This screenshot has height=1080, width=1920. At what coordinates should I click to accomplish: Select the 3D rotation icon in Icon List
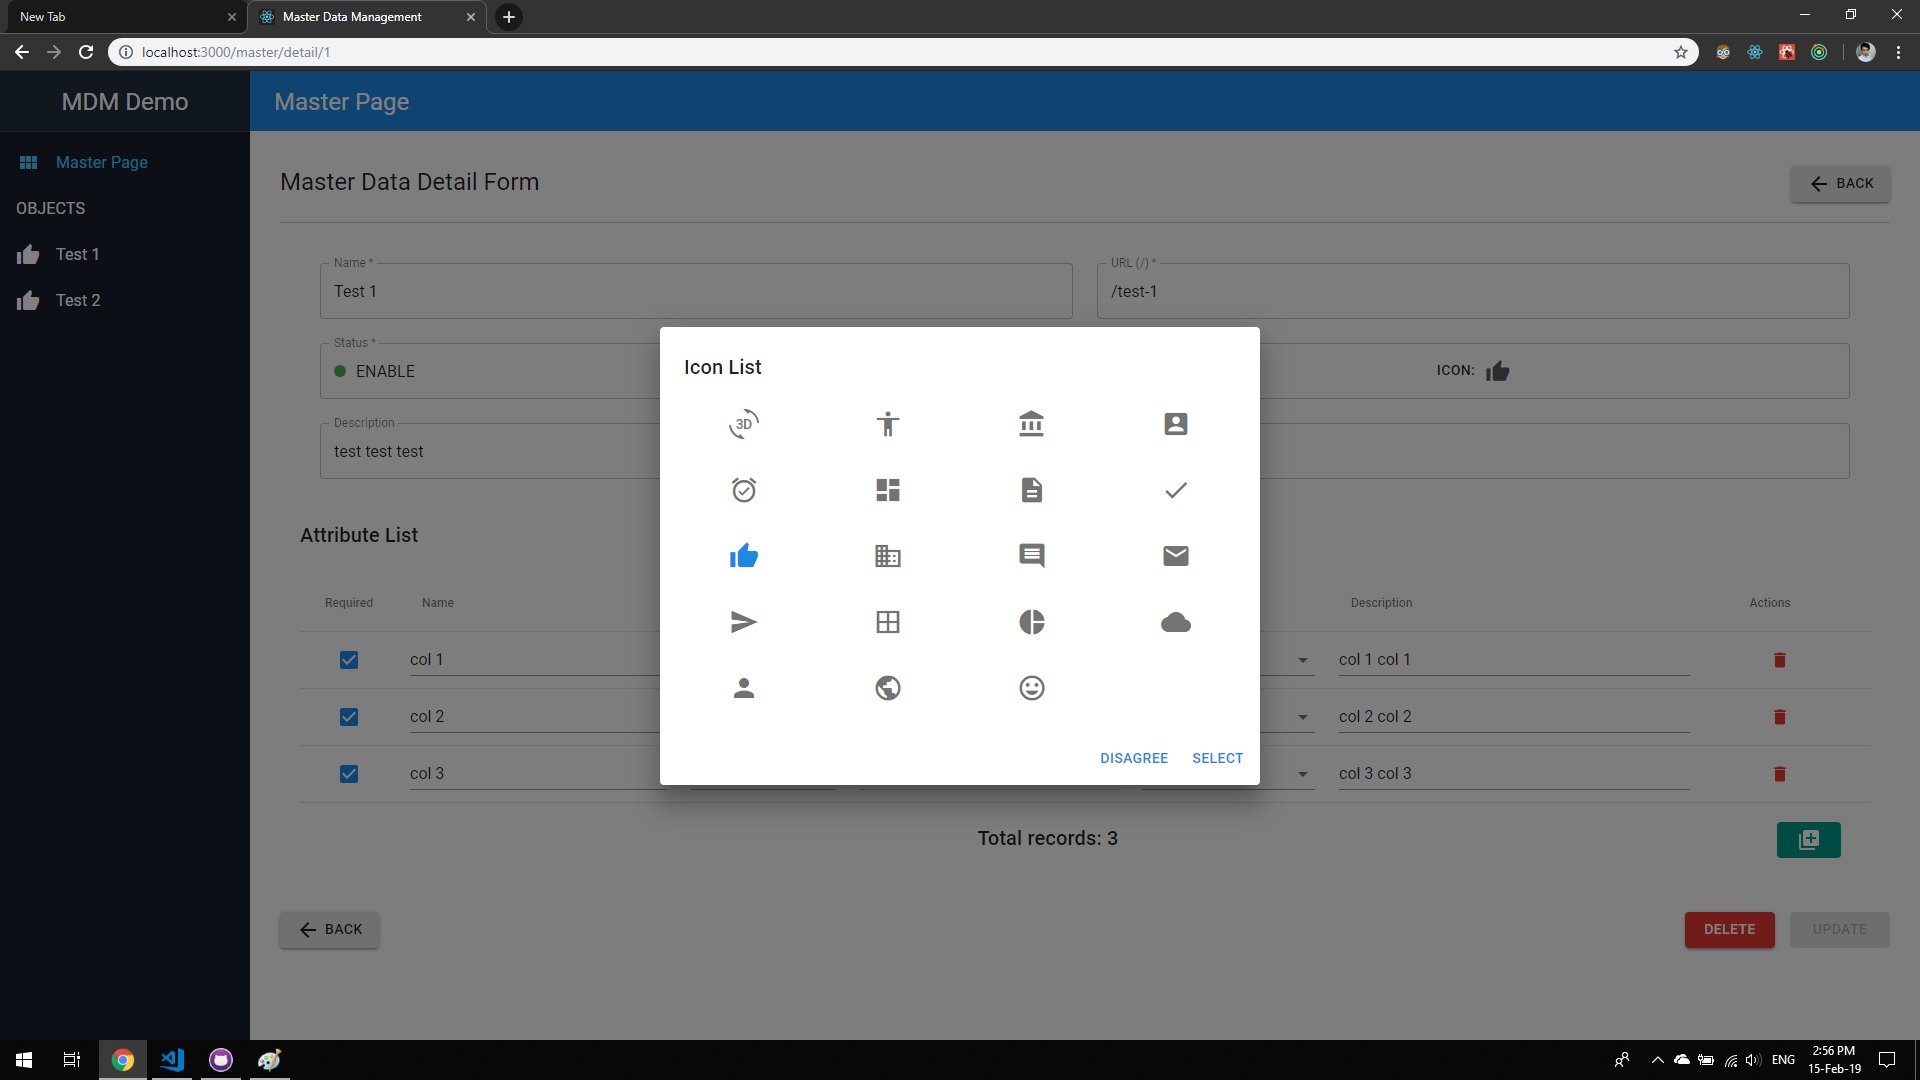tap(743, 424)
